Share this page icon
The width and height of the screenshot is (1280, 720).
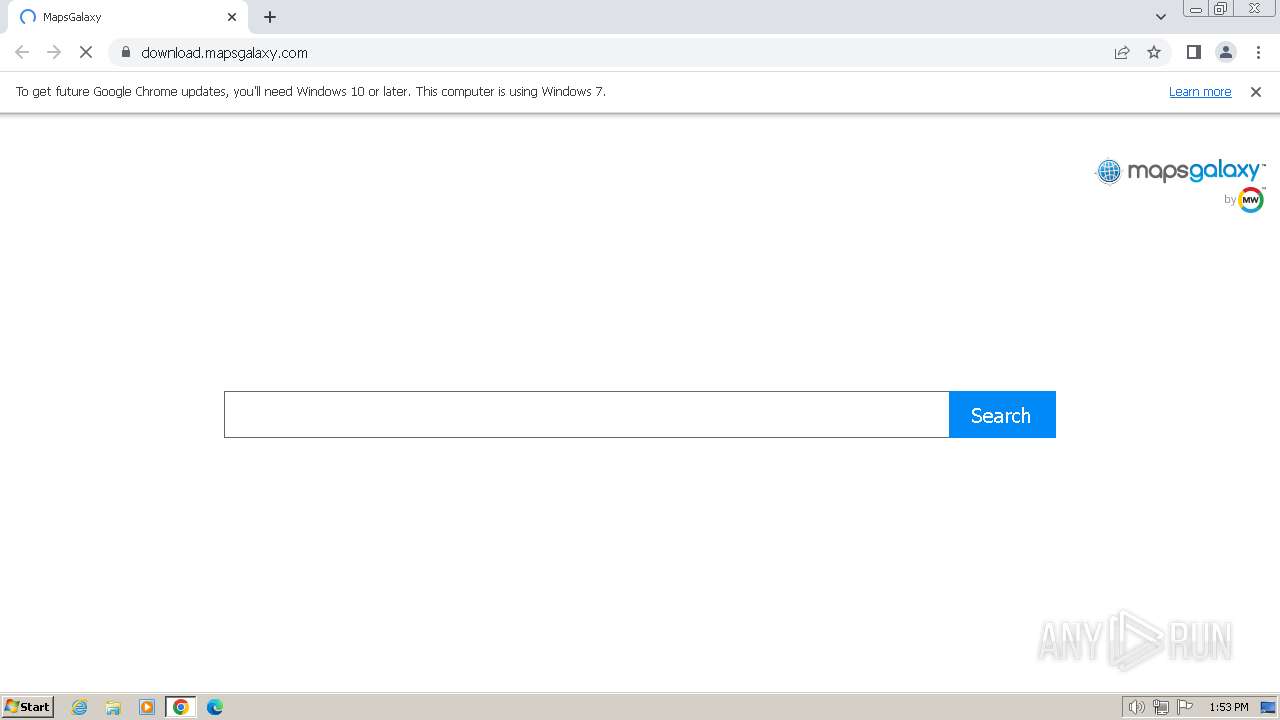[x=1122, y=52]
